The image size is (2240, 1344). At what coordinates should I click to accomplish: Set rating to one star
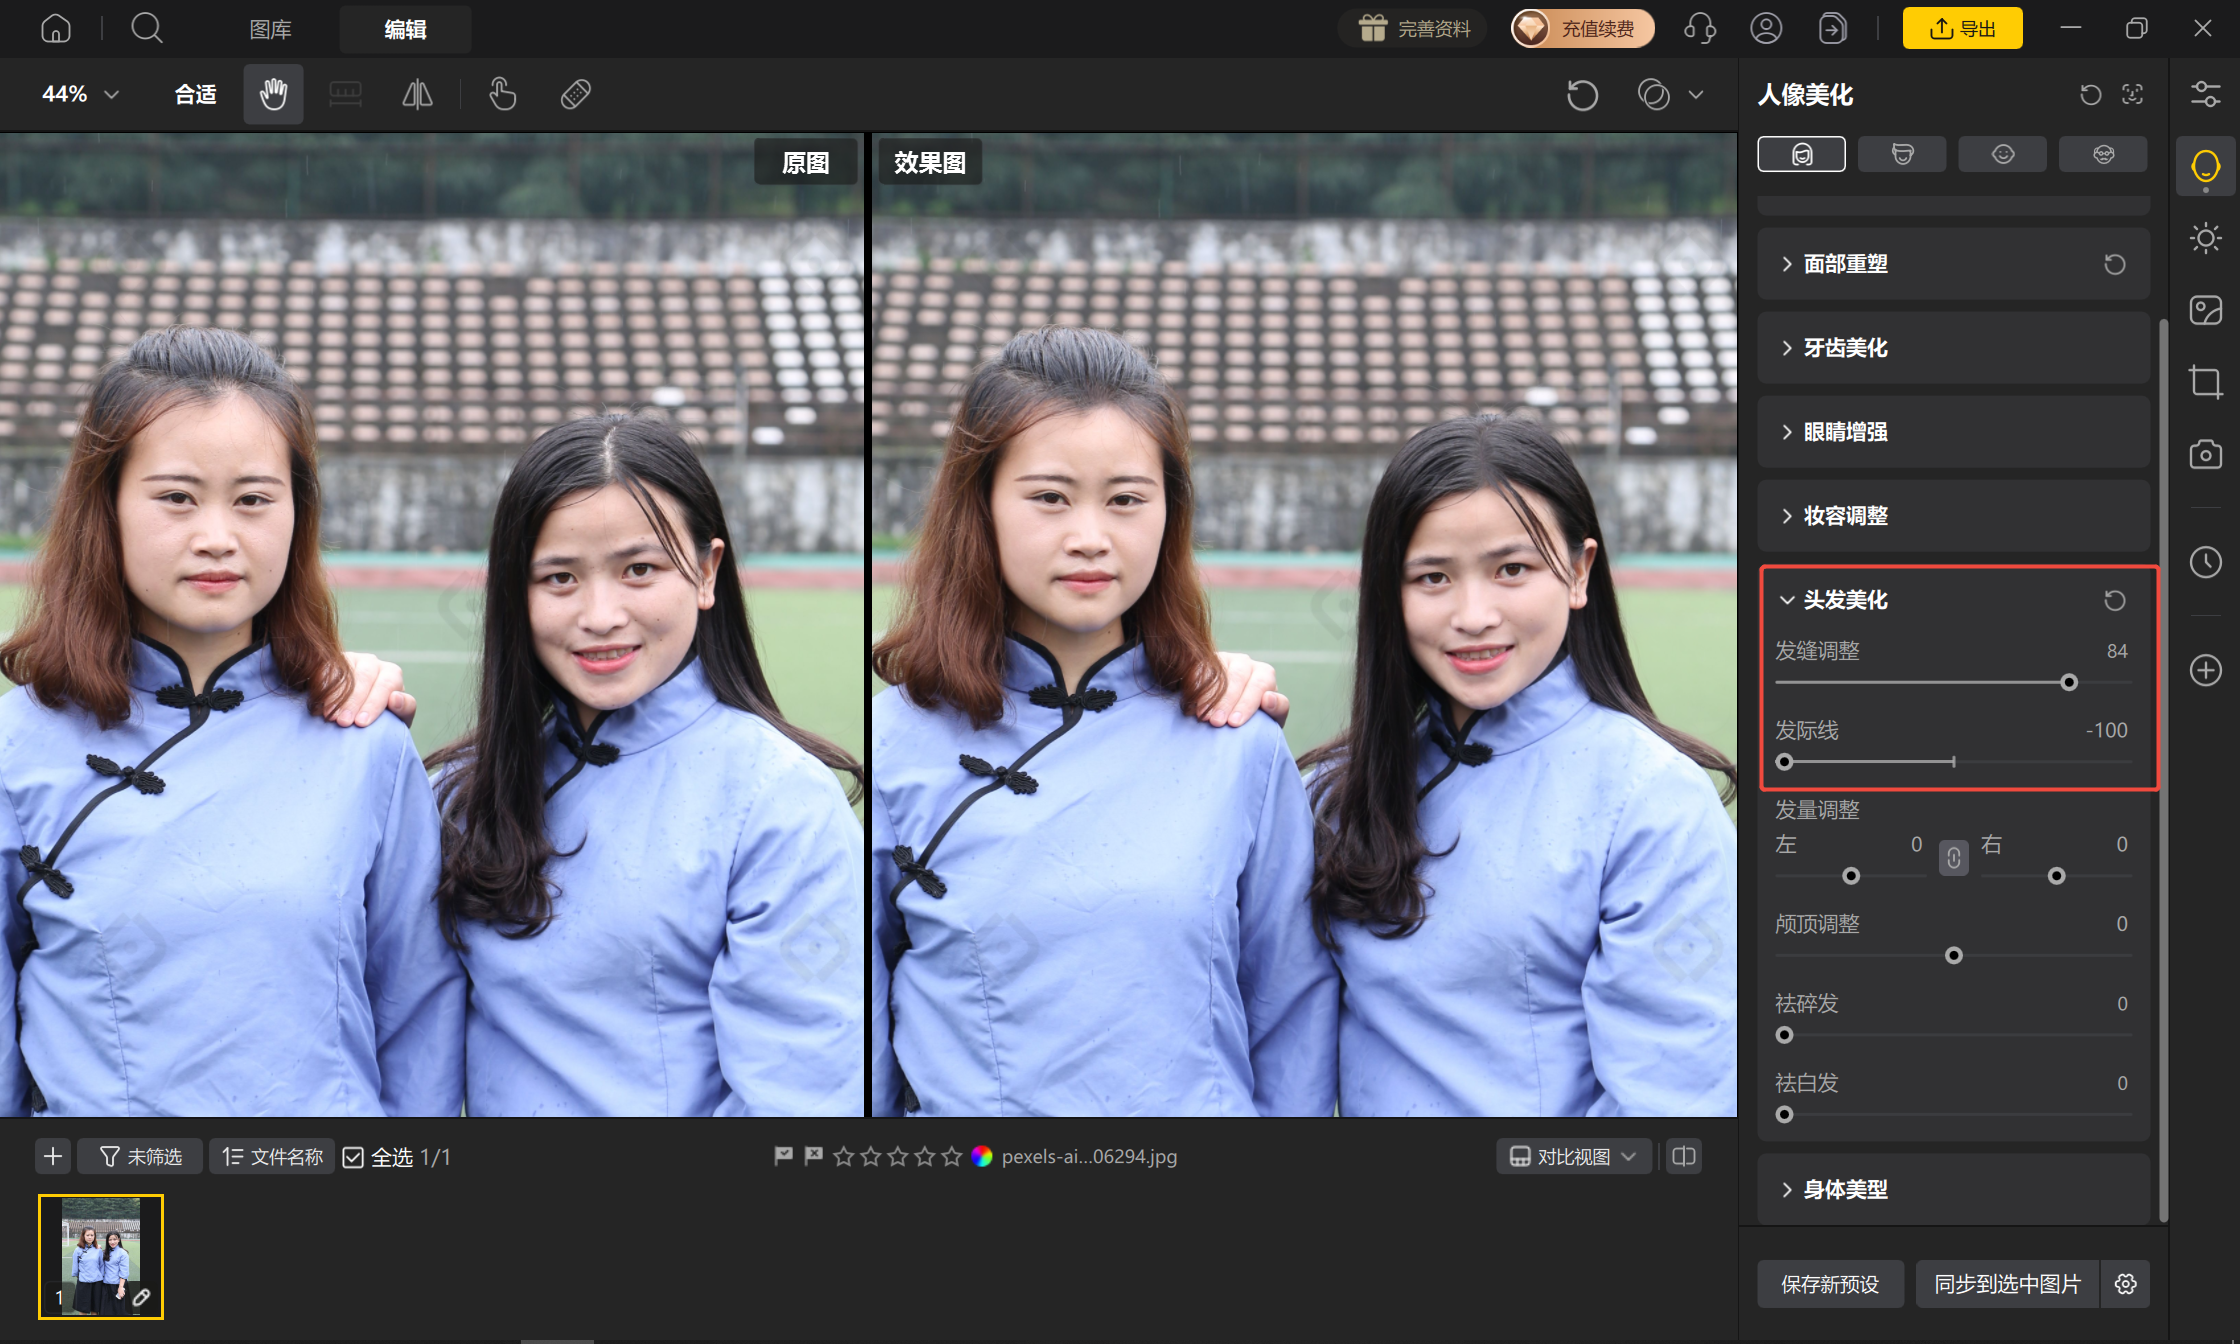click(844, 1156)
